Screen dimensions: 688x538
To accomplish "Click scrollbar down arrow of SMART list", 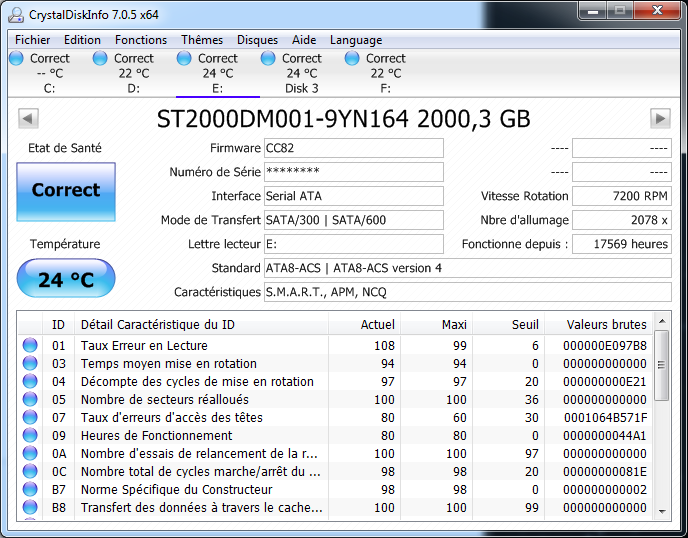I will (662, 511).
